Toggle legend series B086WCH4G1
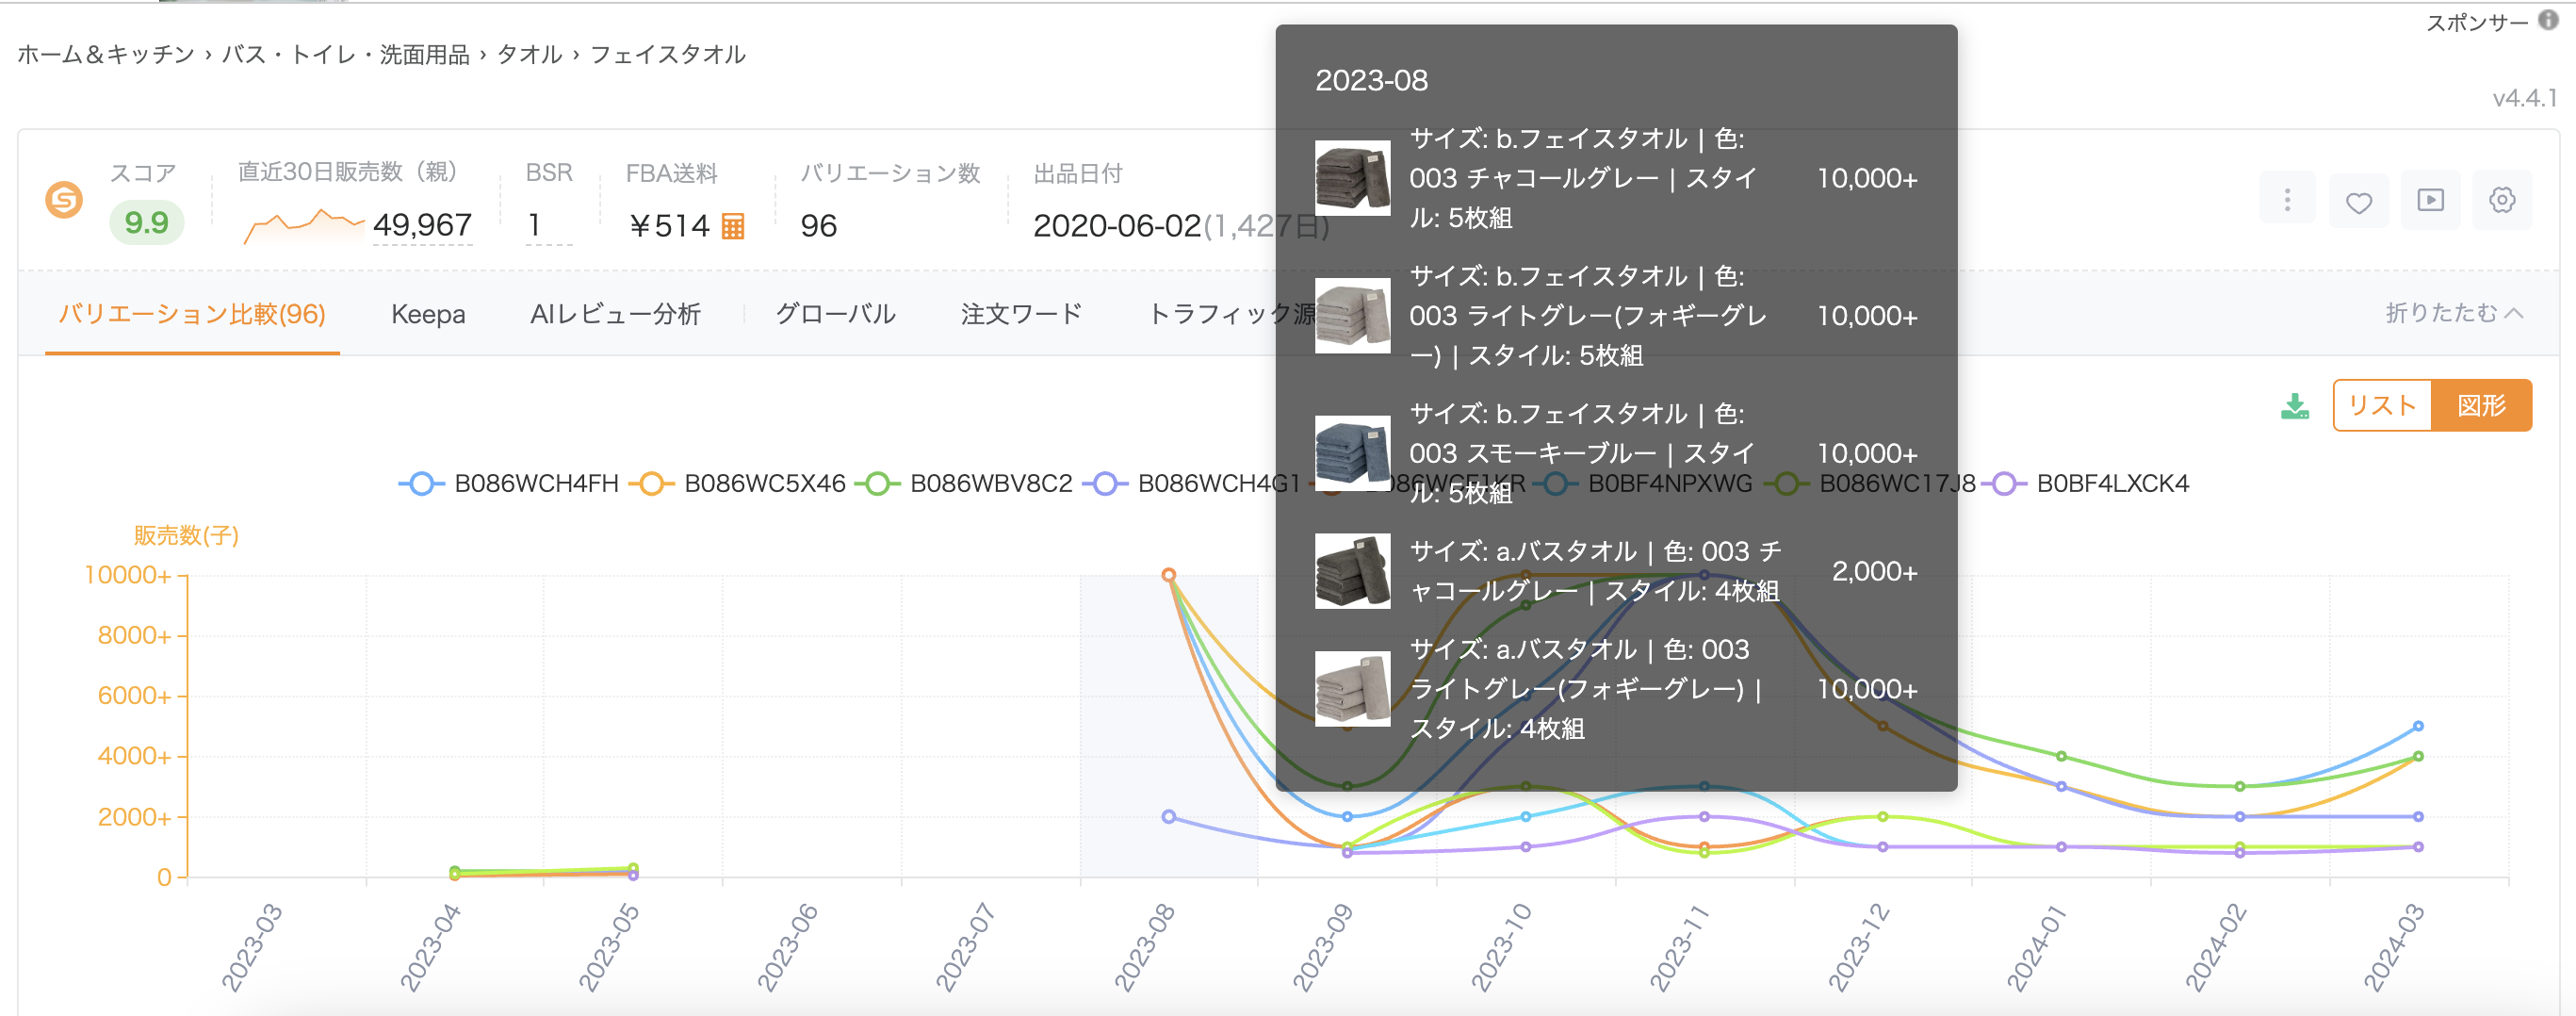The height and width of the screenshot is (1016, 2576). coord(1192,484)
